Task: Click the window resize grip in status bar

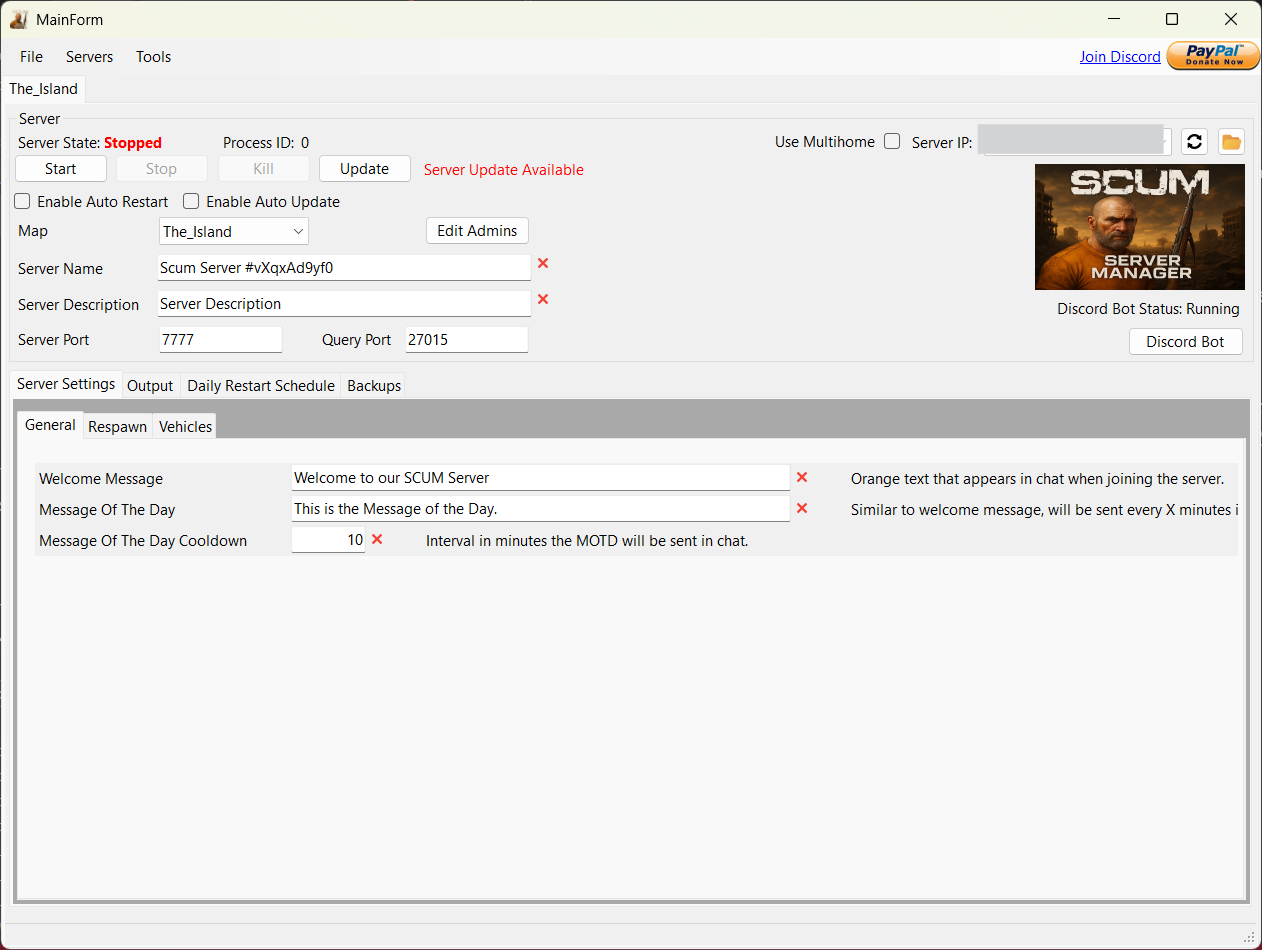Action: point(1249,936)
